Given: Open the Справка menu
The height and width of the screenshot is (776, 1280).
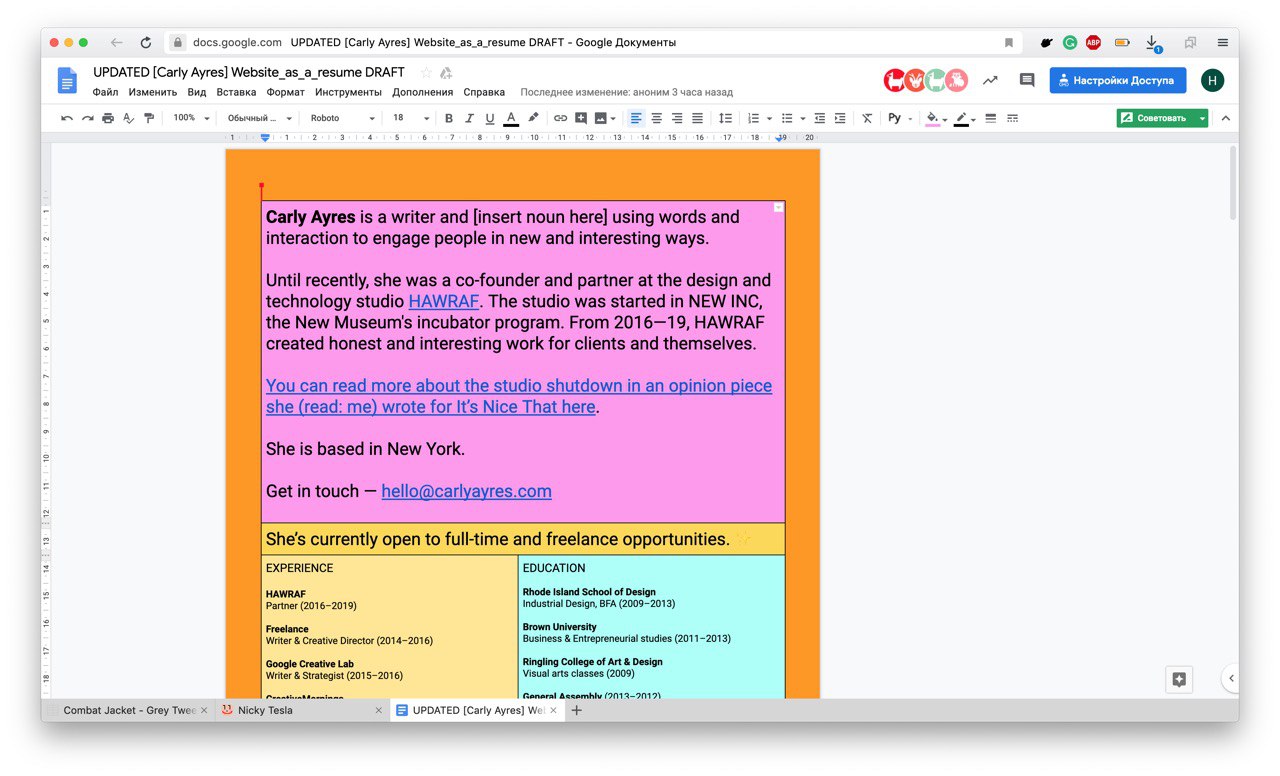Looking at the screenshot, I should [484, 92].
